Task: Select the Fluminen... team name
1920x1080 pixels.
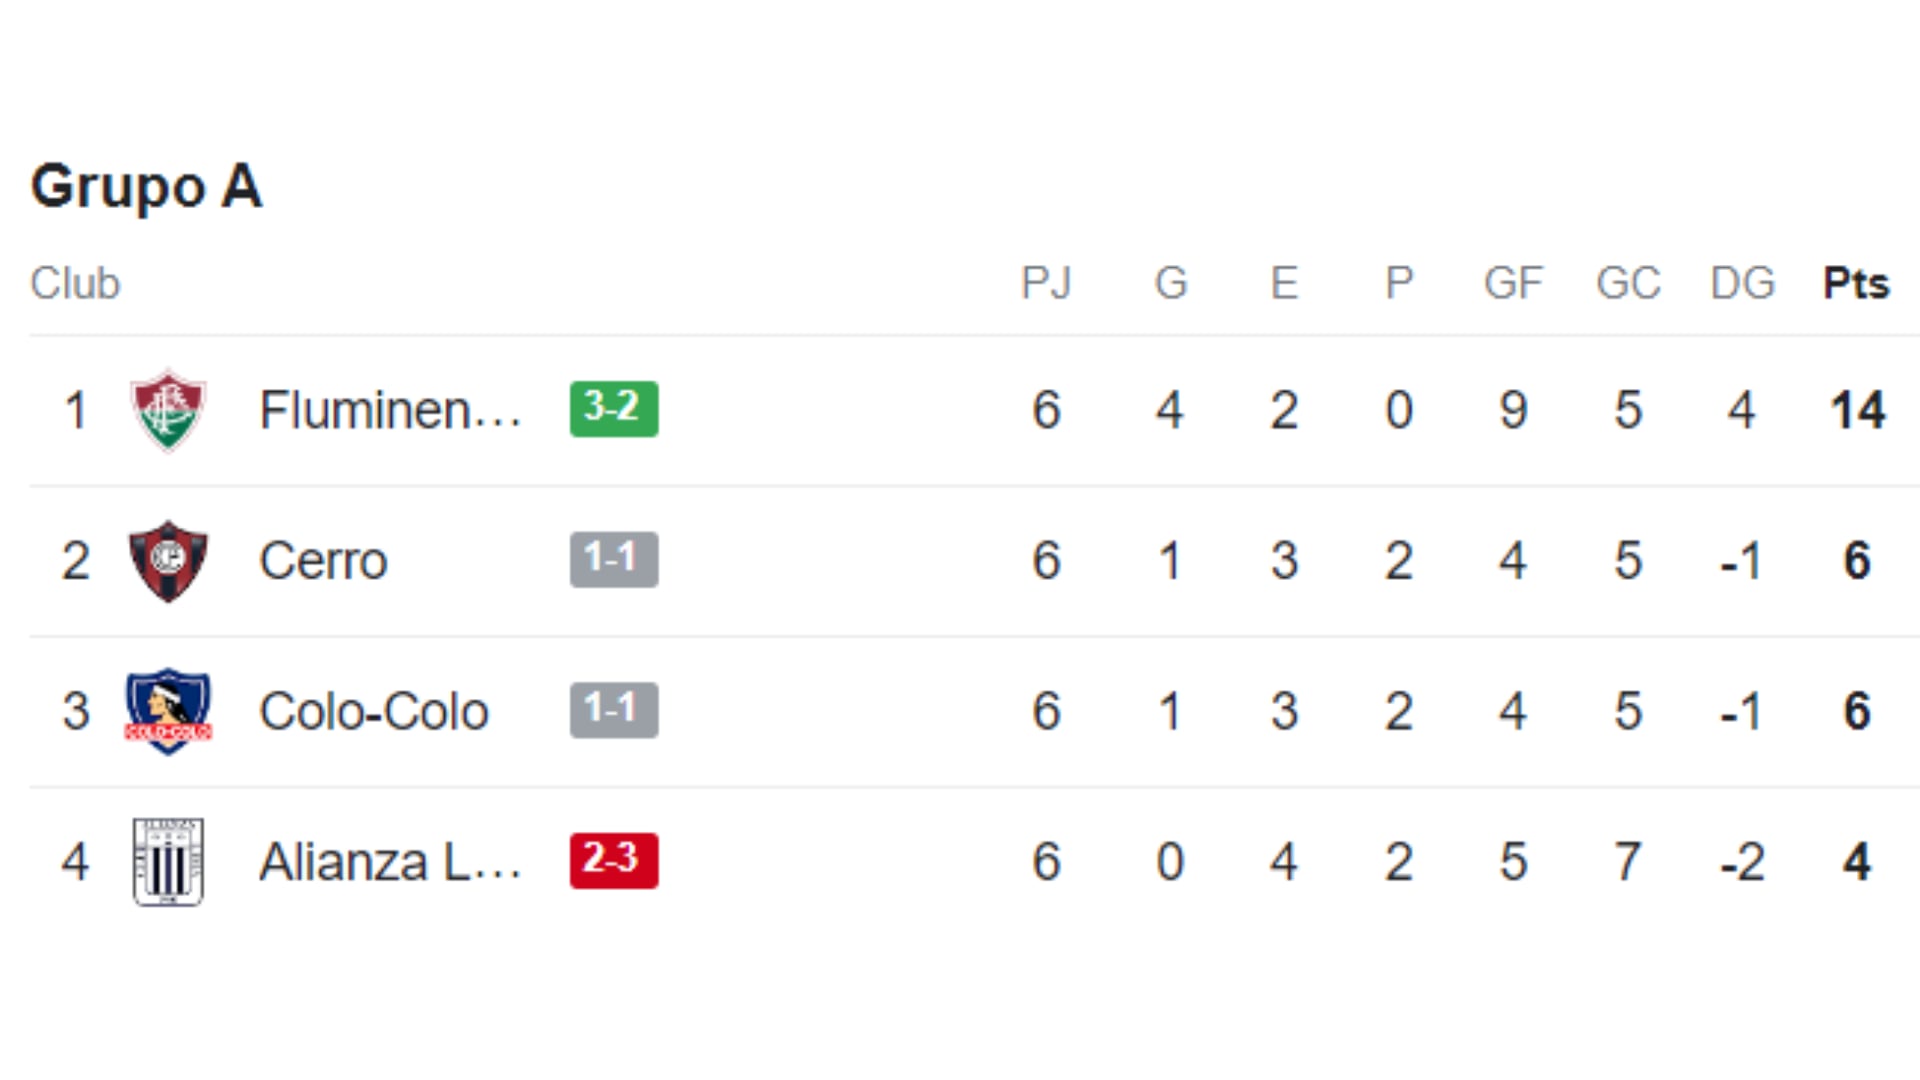Action: 390,410
